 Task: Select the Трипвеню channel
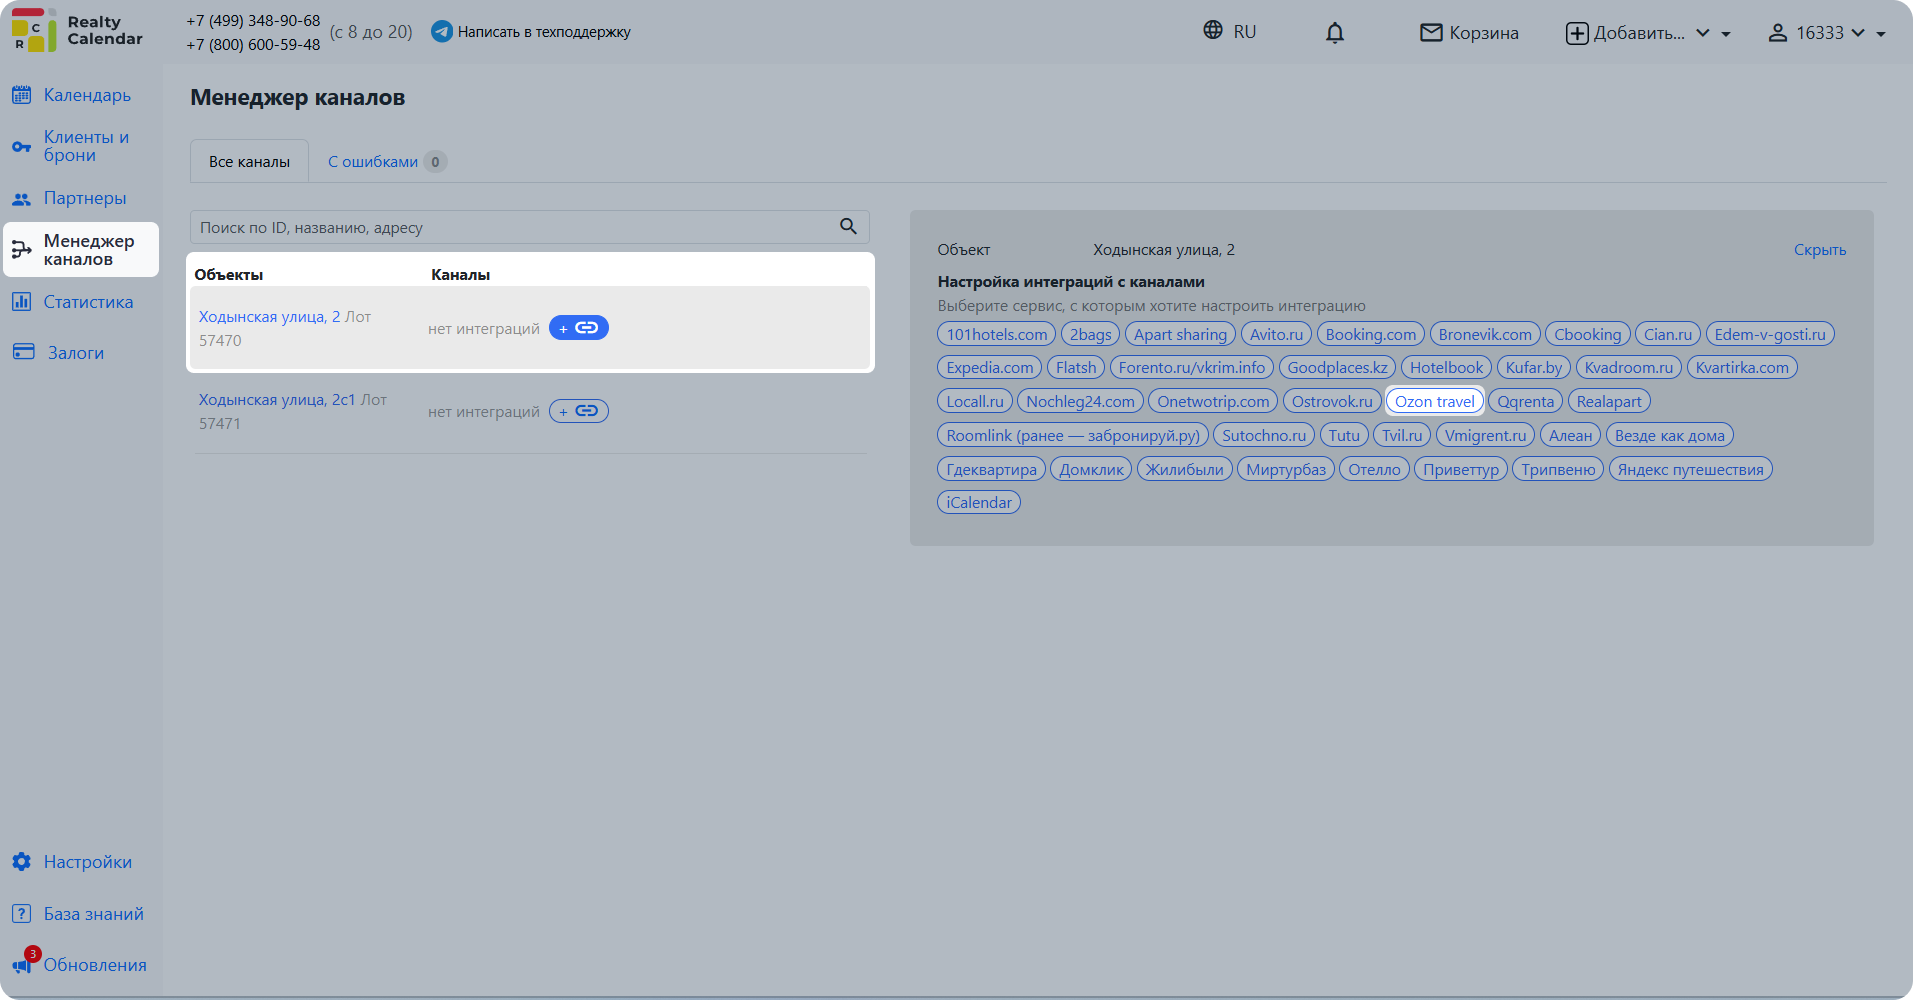pos(1559,469)
